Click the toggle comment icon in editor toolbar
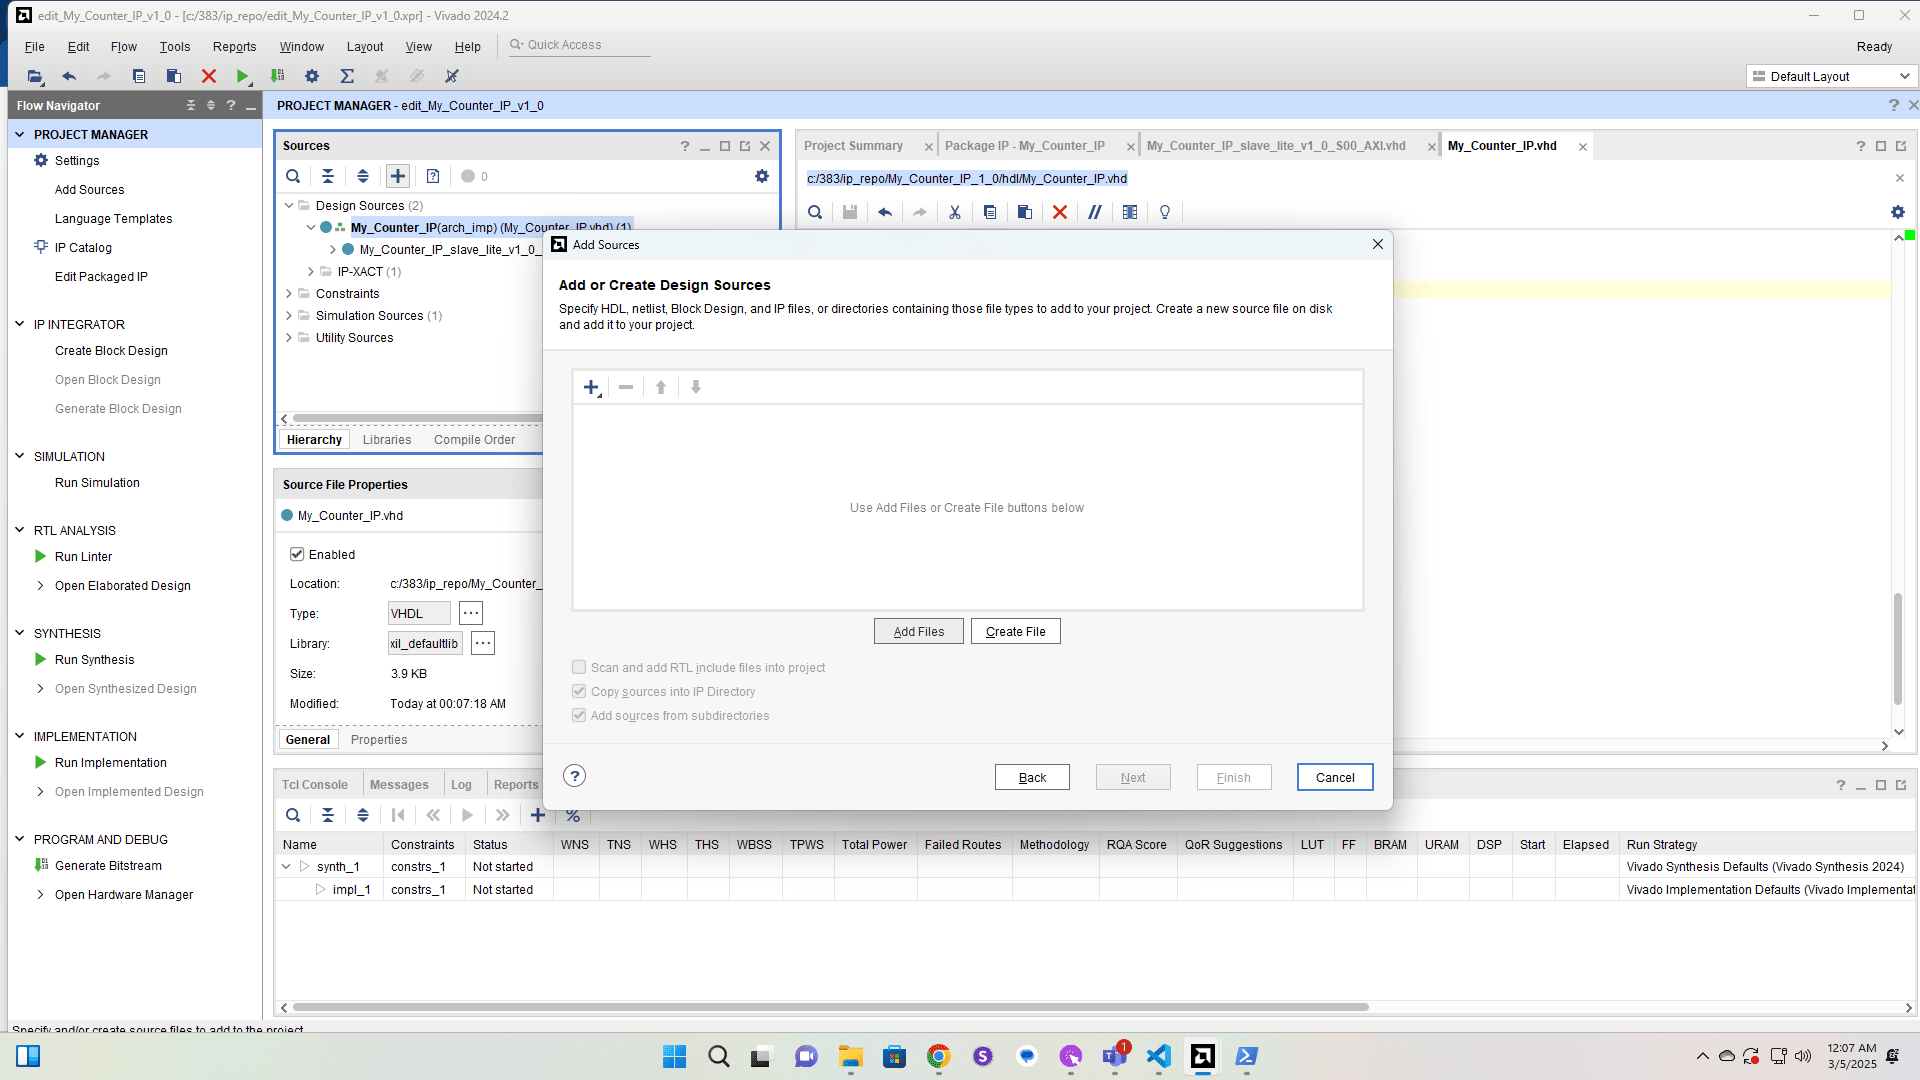This screenshot has height=1080, width=1920. tap(1095, 212)
